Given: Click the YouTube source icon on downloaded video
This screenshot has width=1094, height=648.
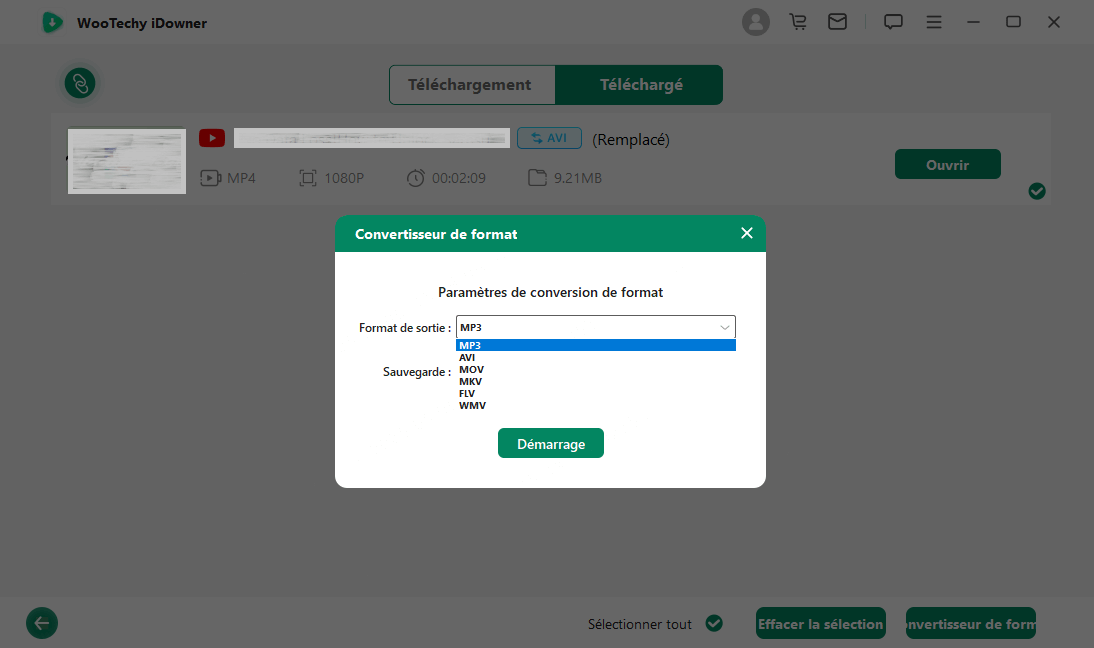Looking at the screenshot, I should pyautogui.click(x=211, y=137).
